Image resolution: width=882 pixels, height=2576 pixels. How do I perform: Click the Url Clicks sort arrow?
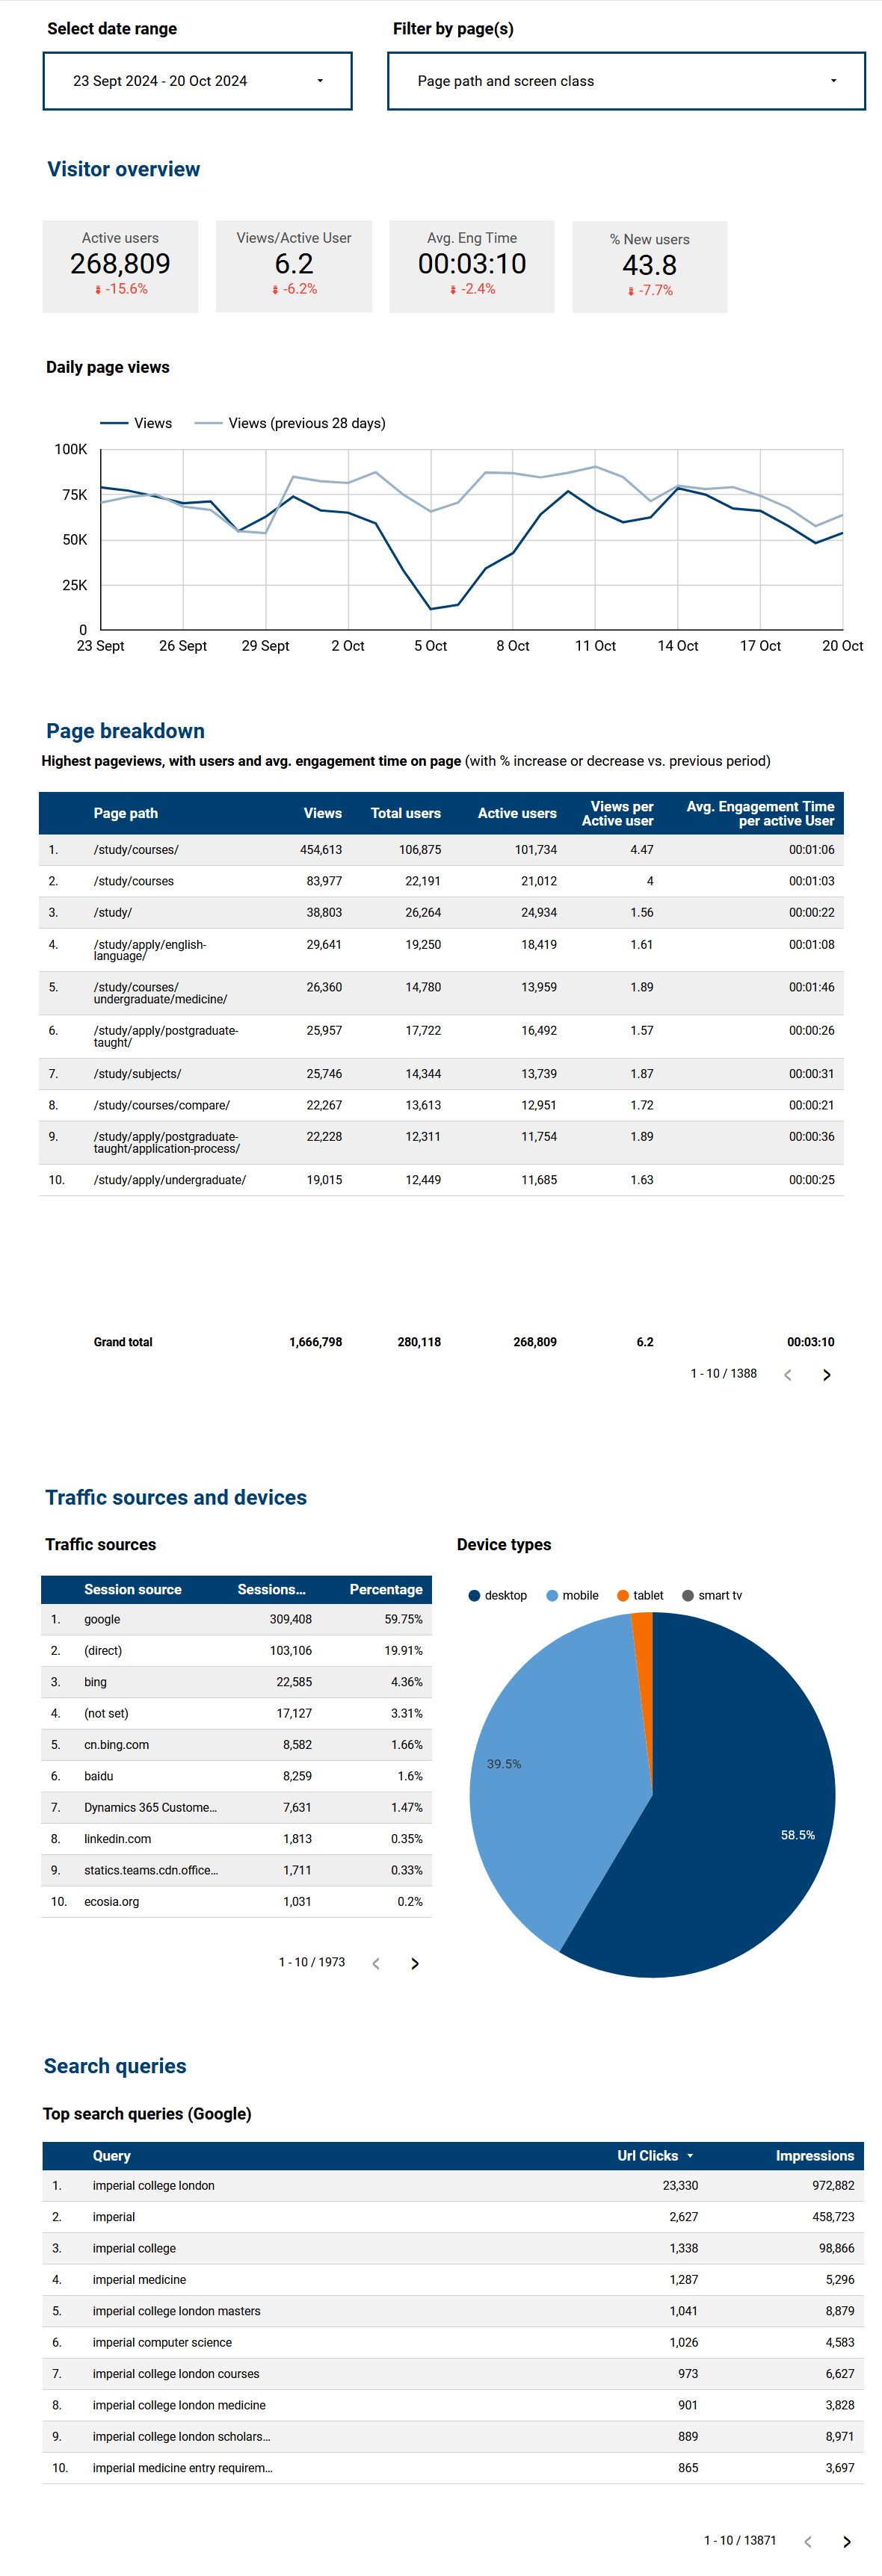click(690, 2156)
